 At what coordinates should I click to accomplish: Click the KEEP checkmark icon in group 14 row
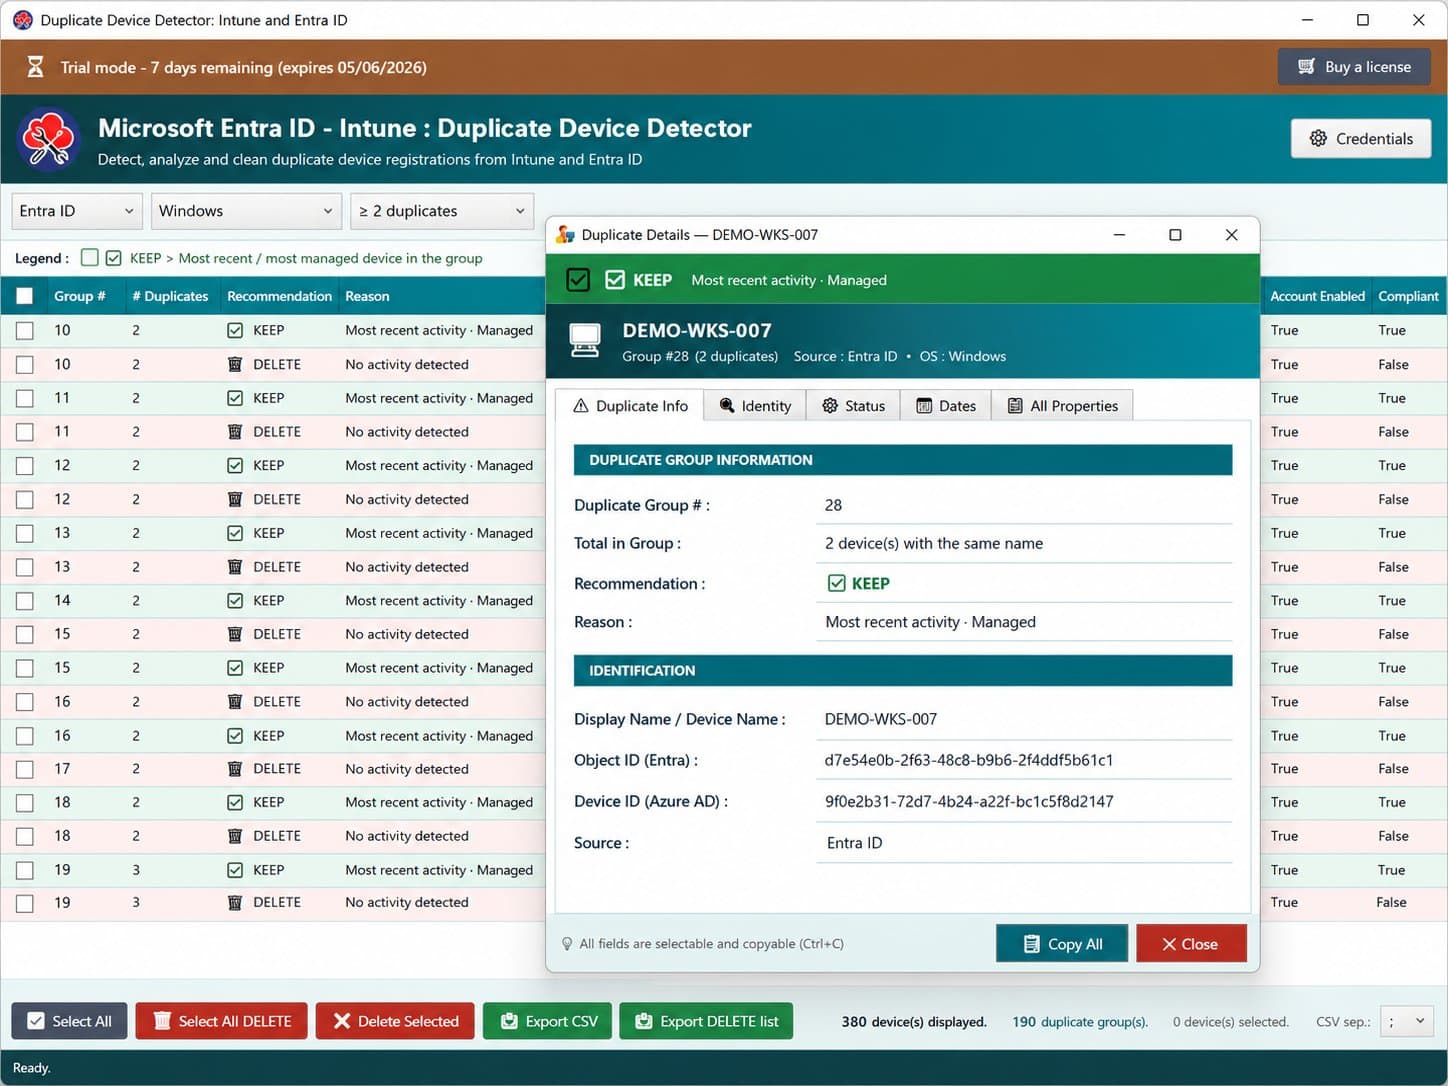pyautogui.click(x=235, y=601)
